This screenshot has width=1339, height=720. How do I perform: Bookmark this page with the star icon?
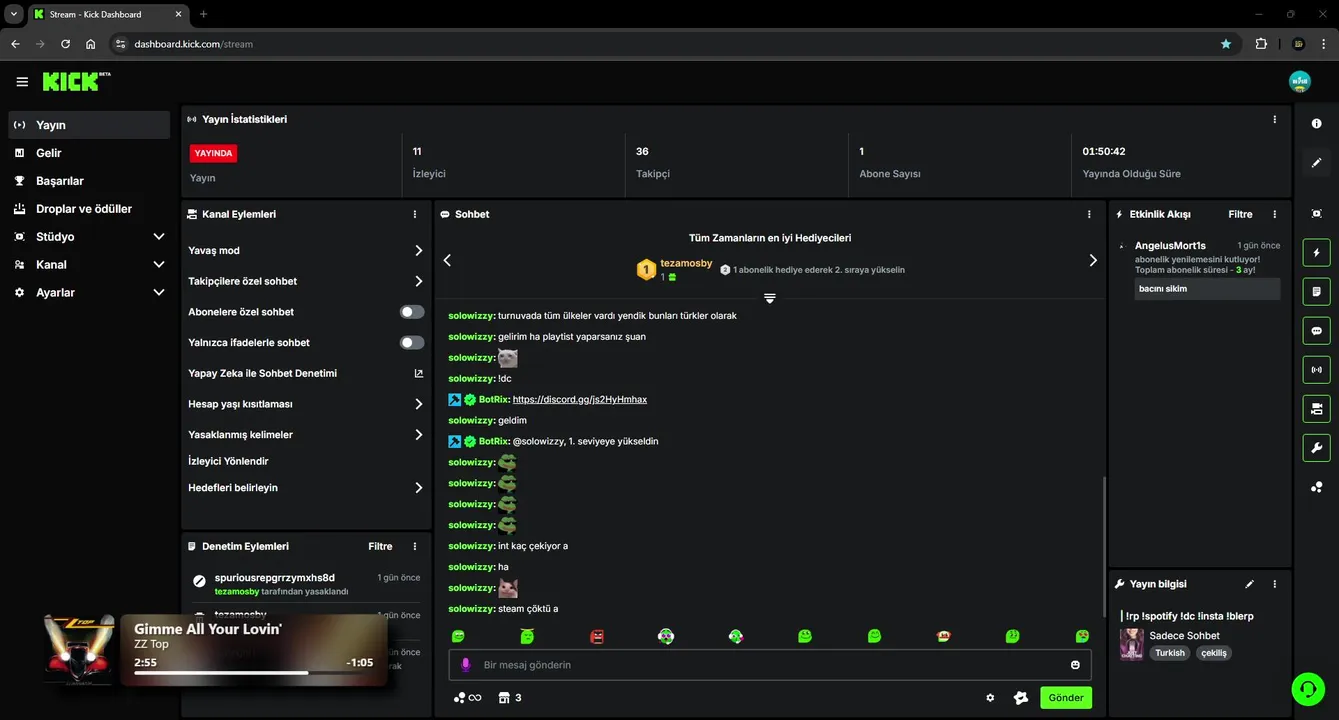point(1226,44)
